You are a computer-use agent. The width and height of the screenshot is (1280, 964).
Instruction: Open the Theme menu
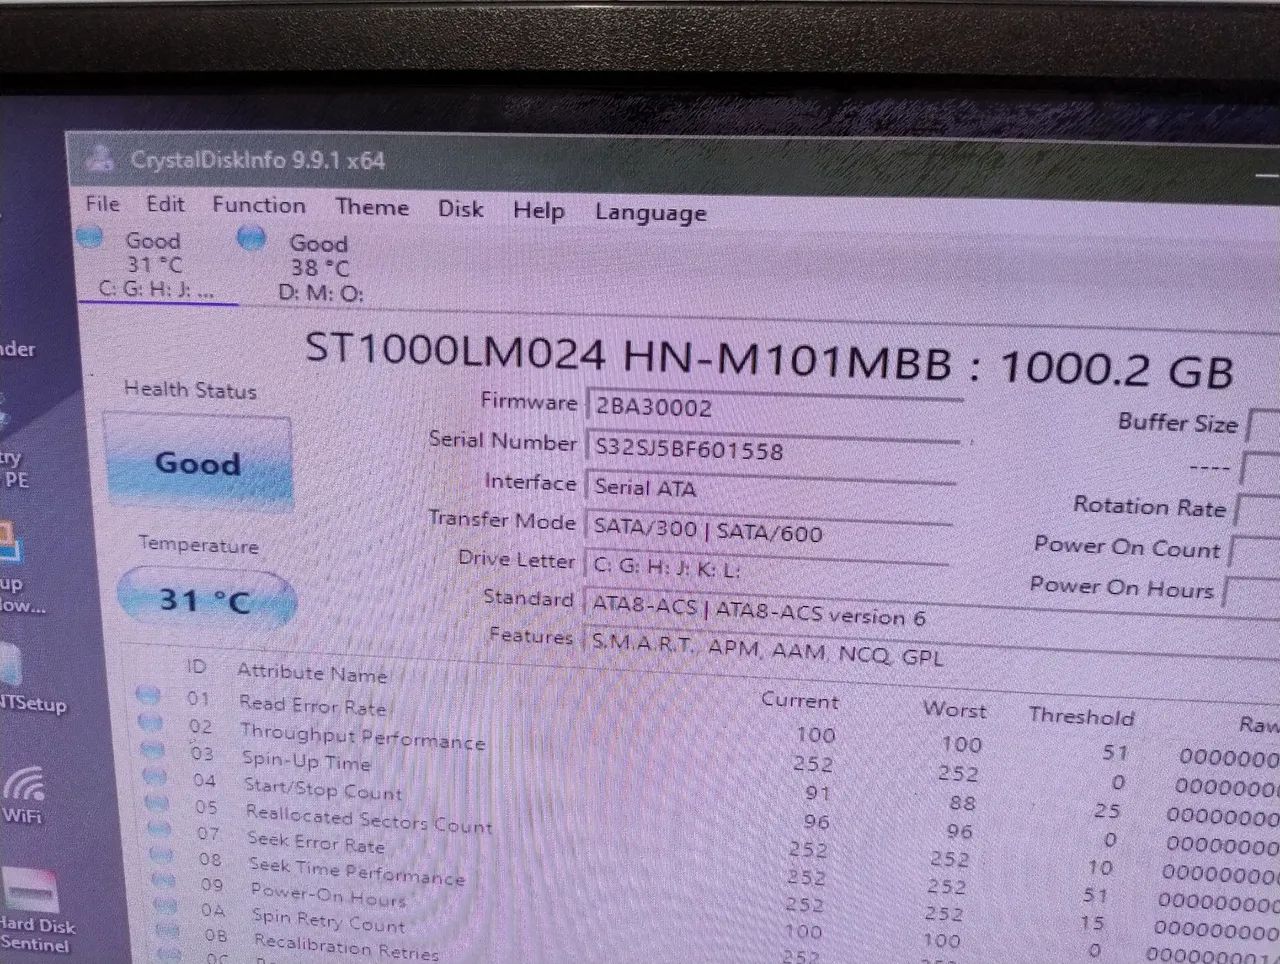[x=372, y=208]
